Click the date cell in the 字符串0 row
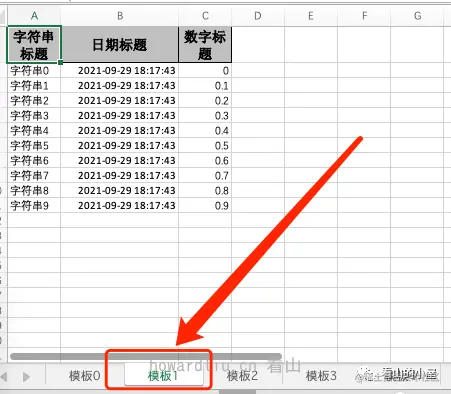451x394 pixels. (x=120, y=70)
